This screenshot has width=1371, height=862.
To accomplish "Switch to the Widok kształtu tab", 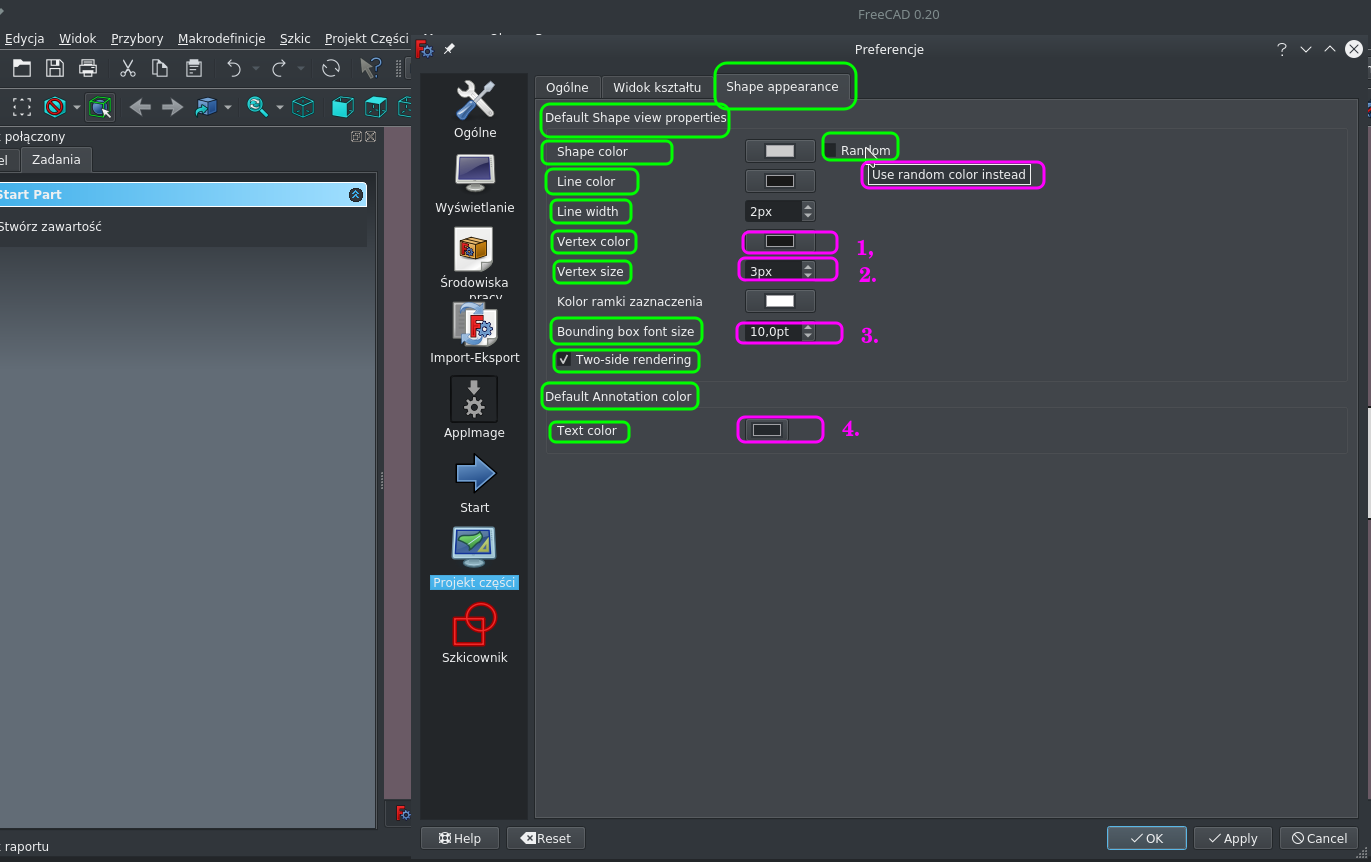I will (x=656, y=87).
